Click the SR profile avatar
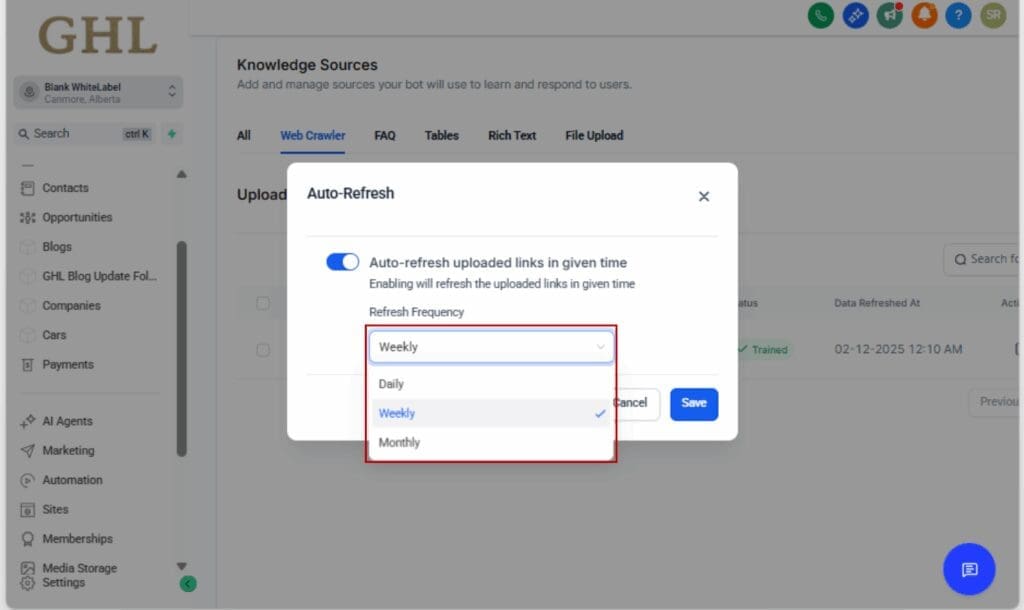Image resolution: width=1024 pixels, height=610 pixels. pos(993,16)
